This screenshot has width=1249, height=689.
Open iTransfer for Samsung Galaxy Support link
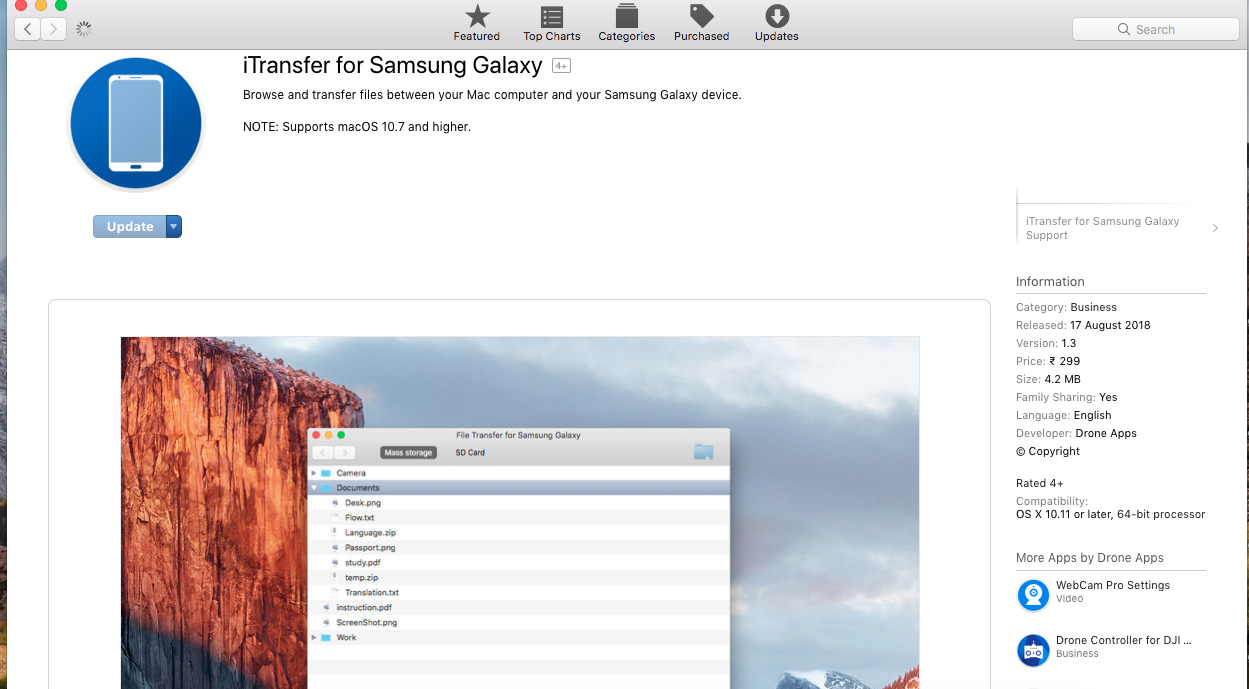pos(1102,228)
